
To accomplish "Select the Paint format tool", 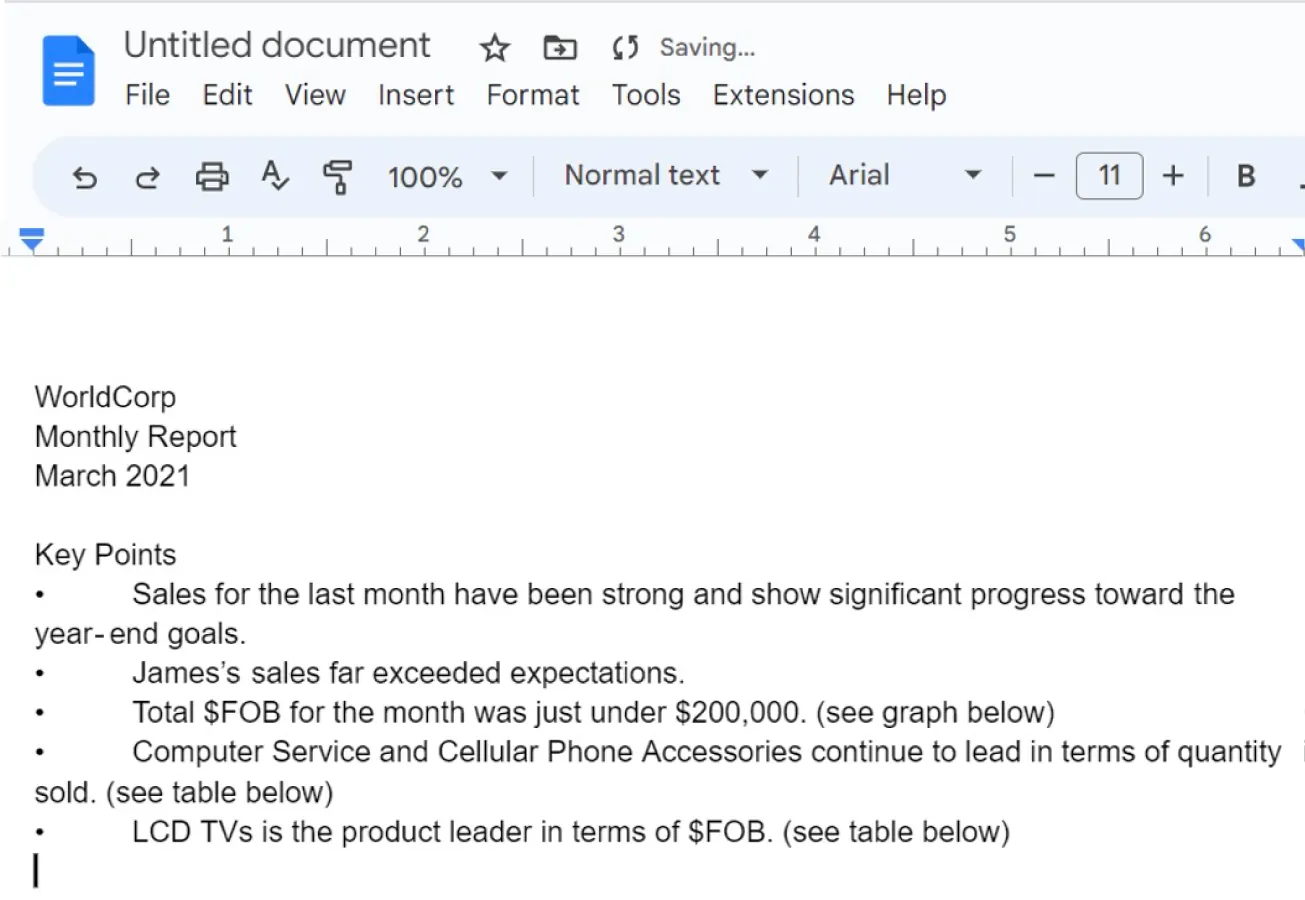I will click(336, 176).
